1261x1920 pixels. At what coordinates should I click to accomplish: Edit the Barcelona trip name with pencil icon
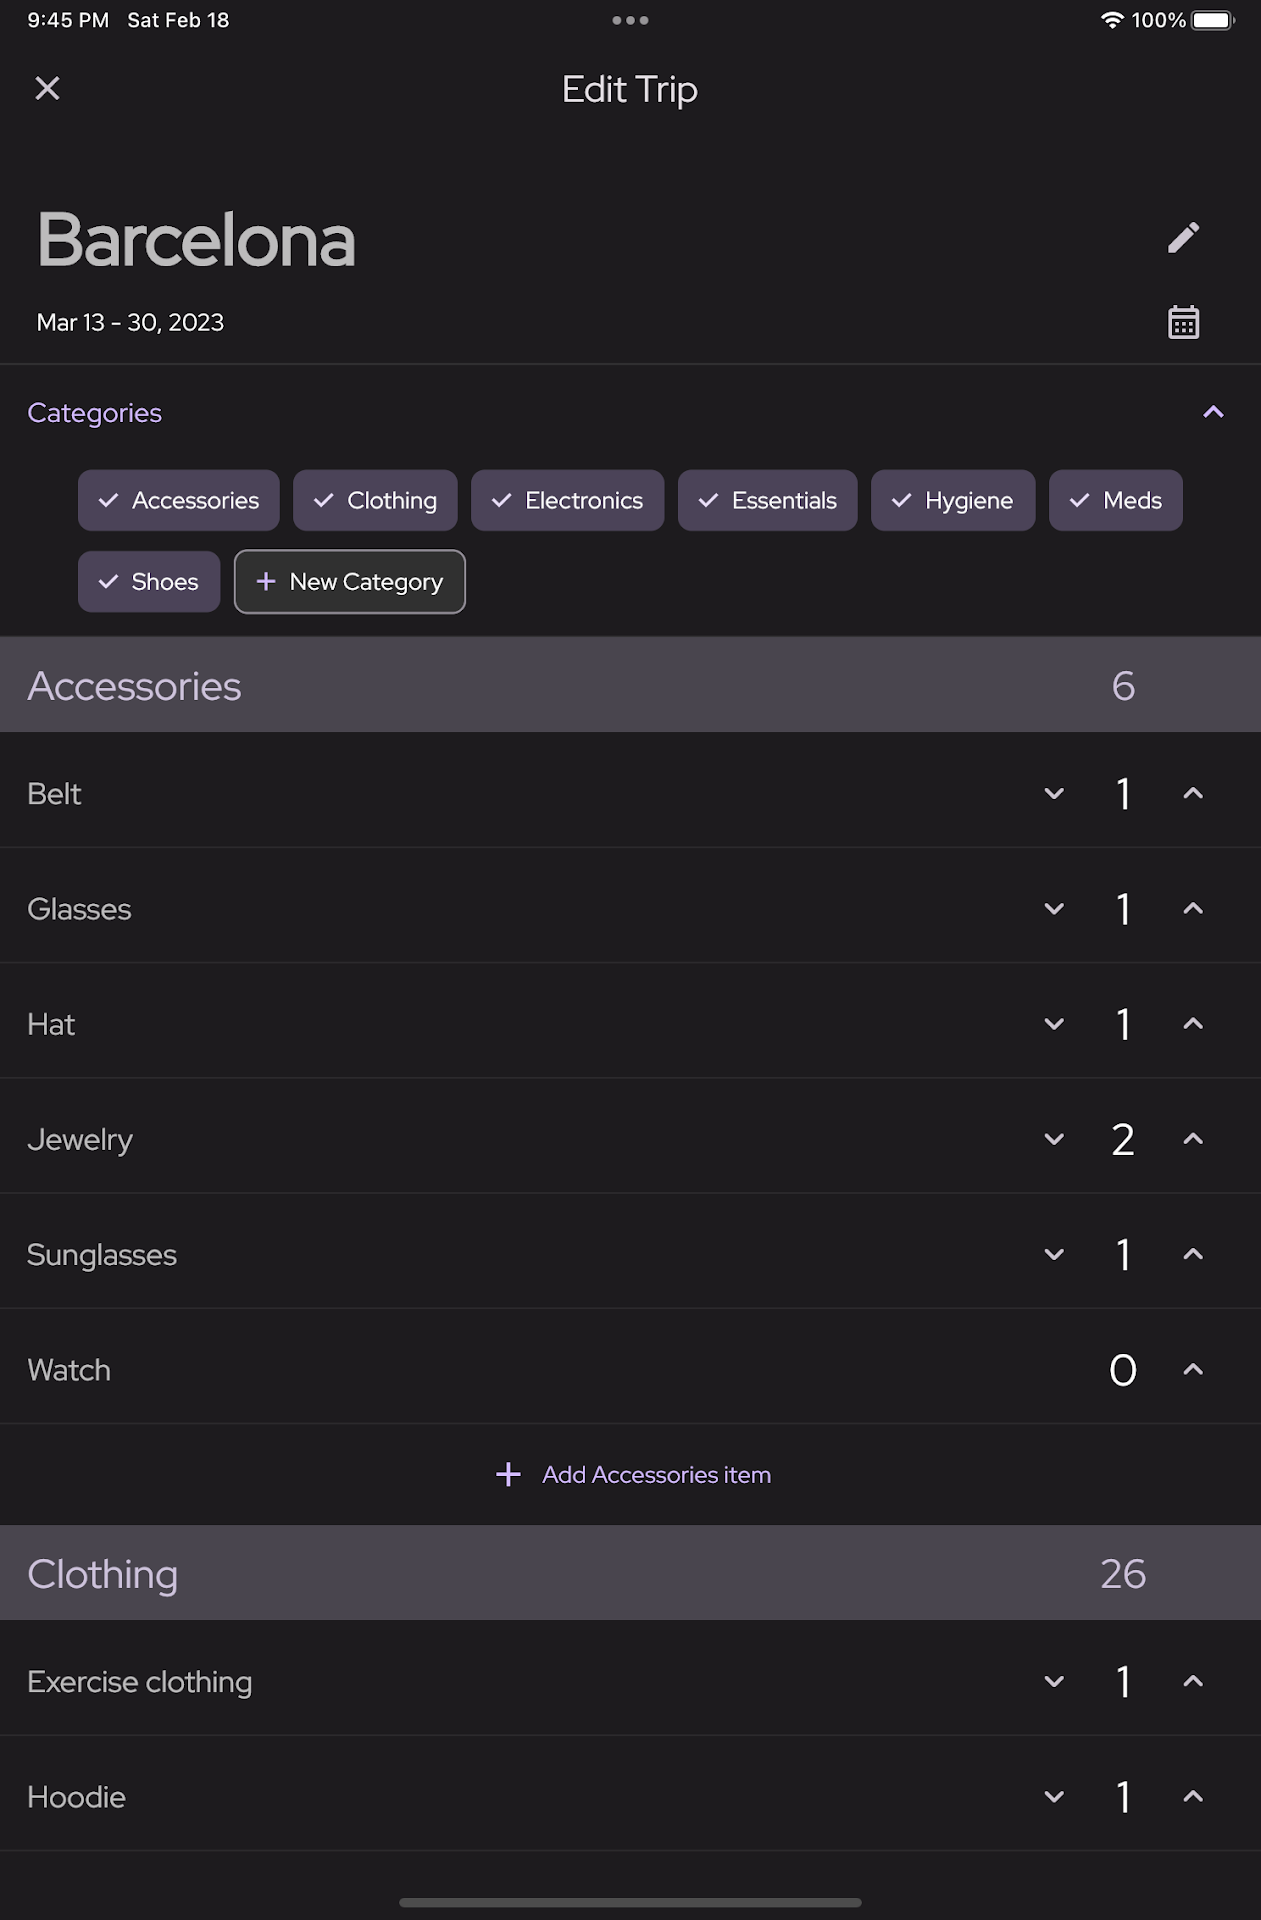[1183, 238]
